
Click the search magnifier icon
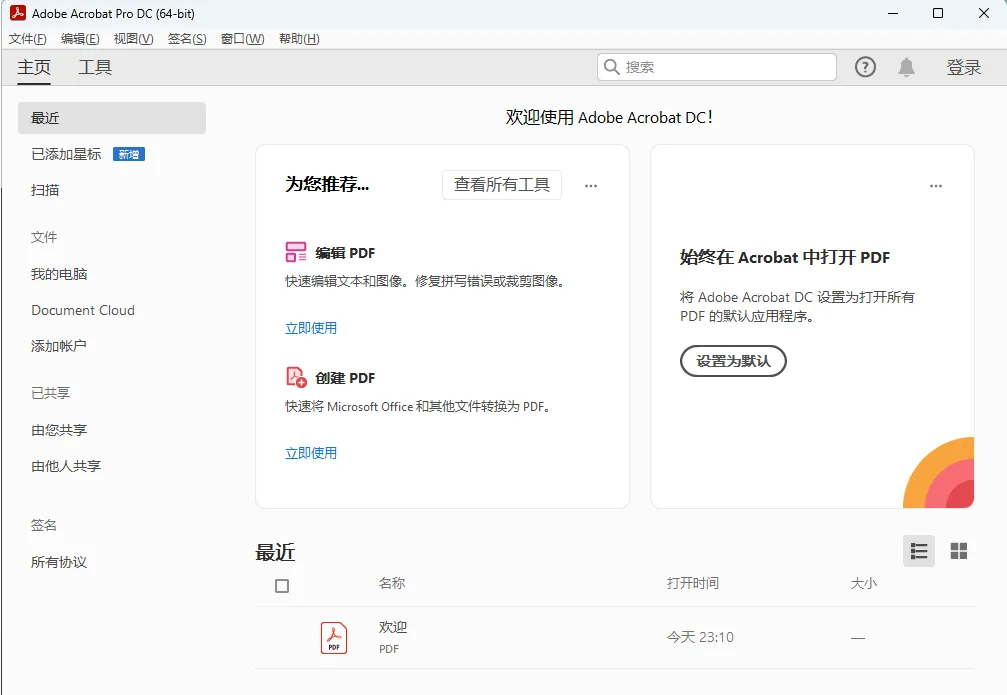(x=612, y=67)
